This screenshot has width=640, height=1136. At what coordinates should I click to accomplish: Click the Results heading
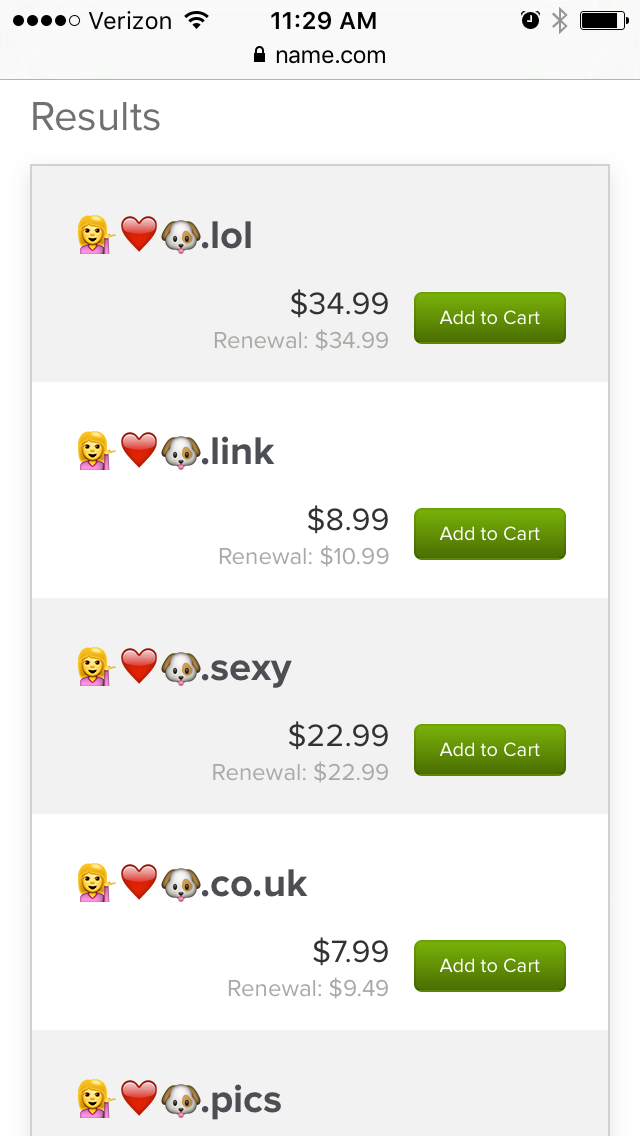click(96, 116)
